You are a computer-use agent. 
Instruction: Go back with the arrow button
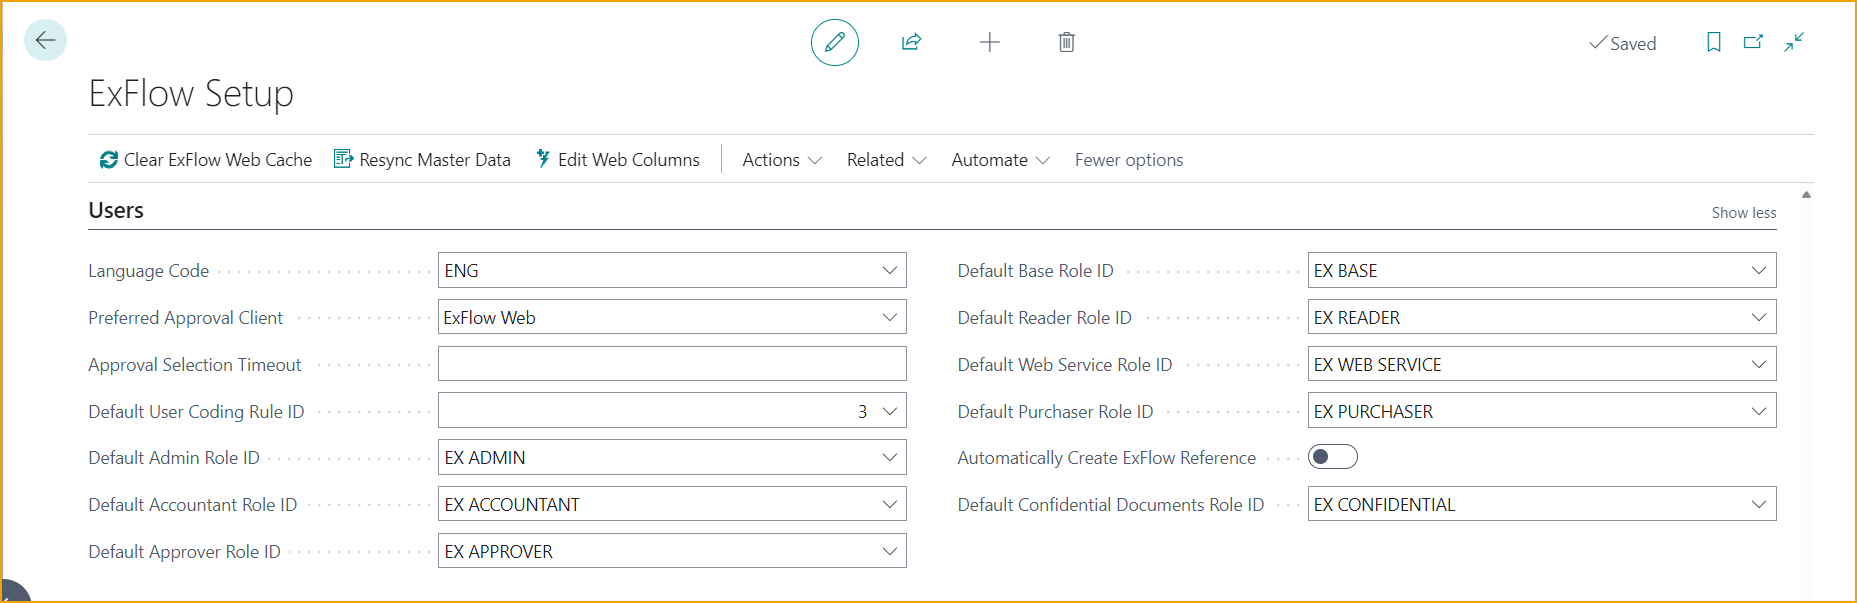click(45, 41)
